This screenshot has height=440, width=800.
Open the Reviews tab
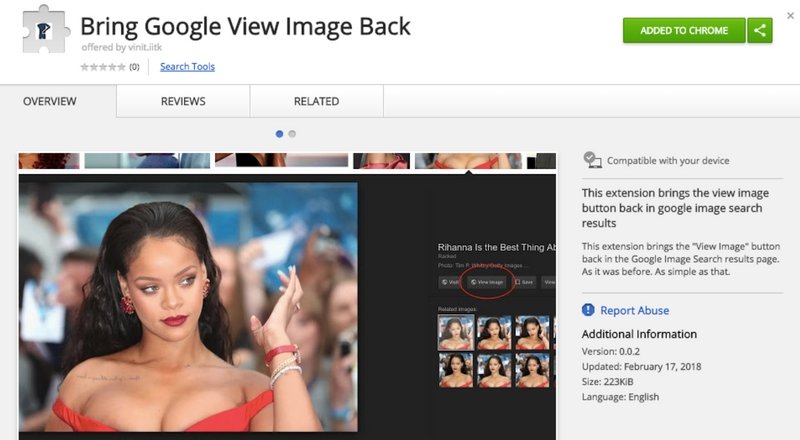(x=183, y=101)
